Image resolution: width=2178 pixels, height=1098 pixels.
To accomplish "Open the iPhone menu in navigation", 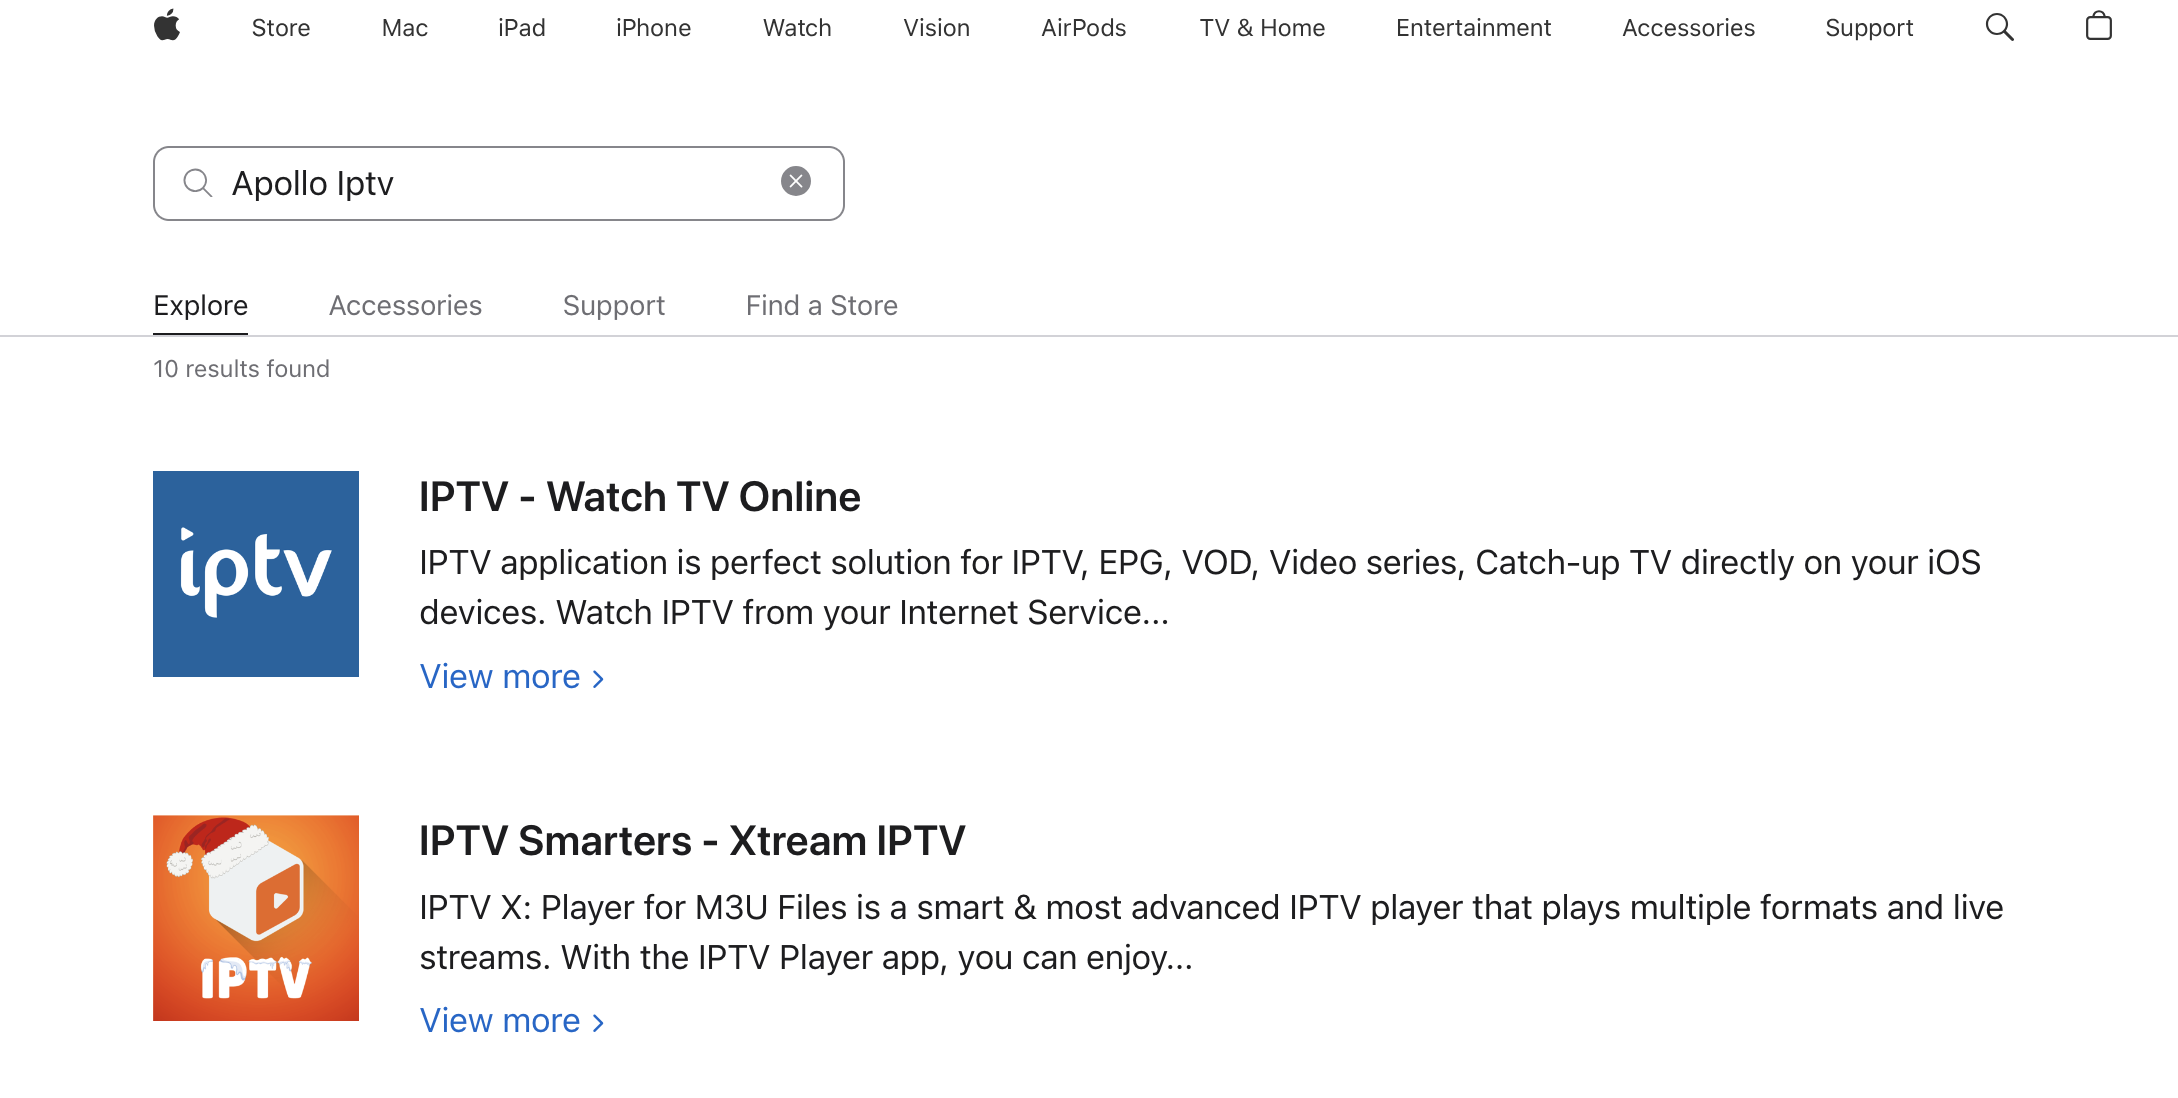I will coord(654,28).
